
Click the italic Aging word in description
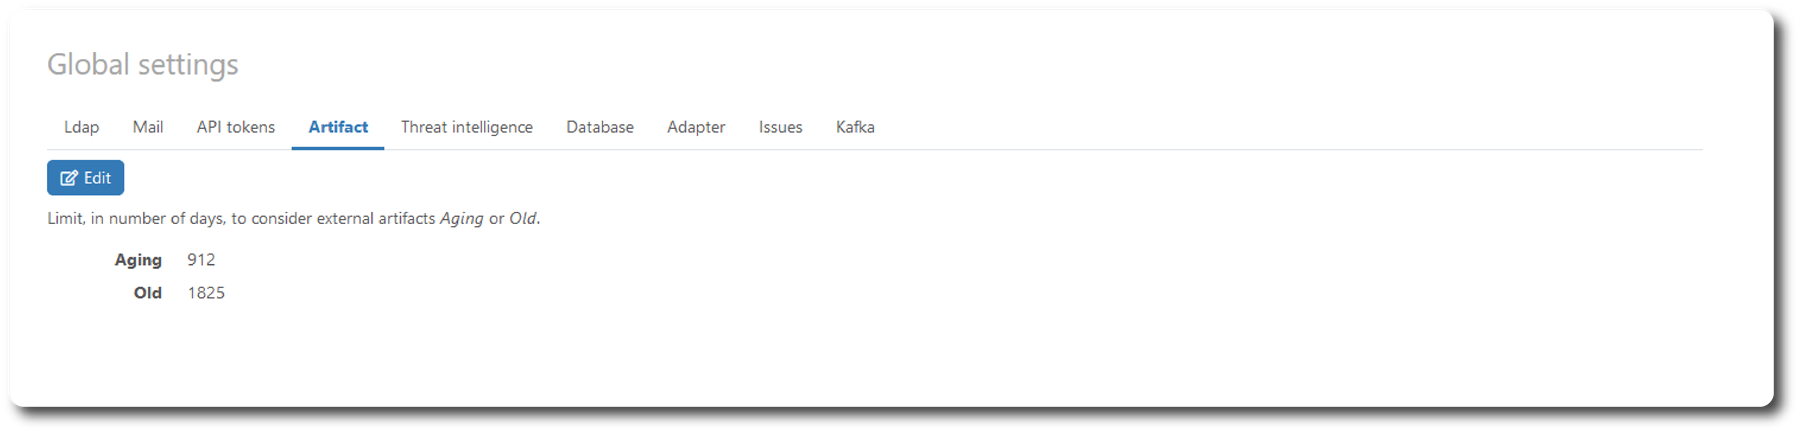[462, 218]
